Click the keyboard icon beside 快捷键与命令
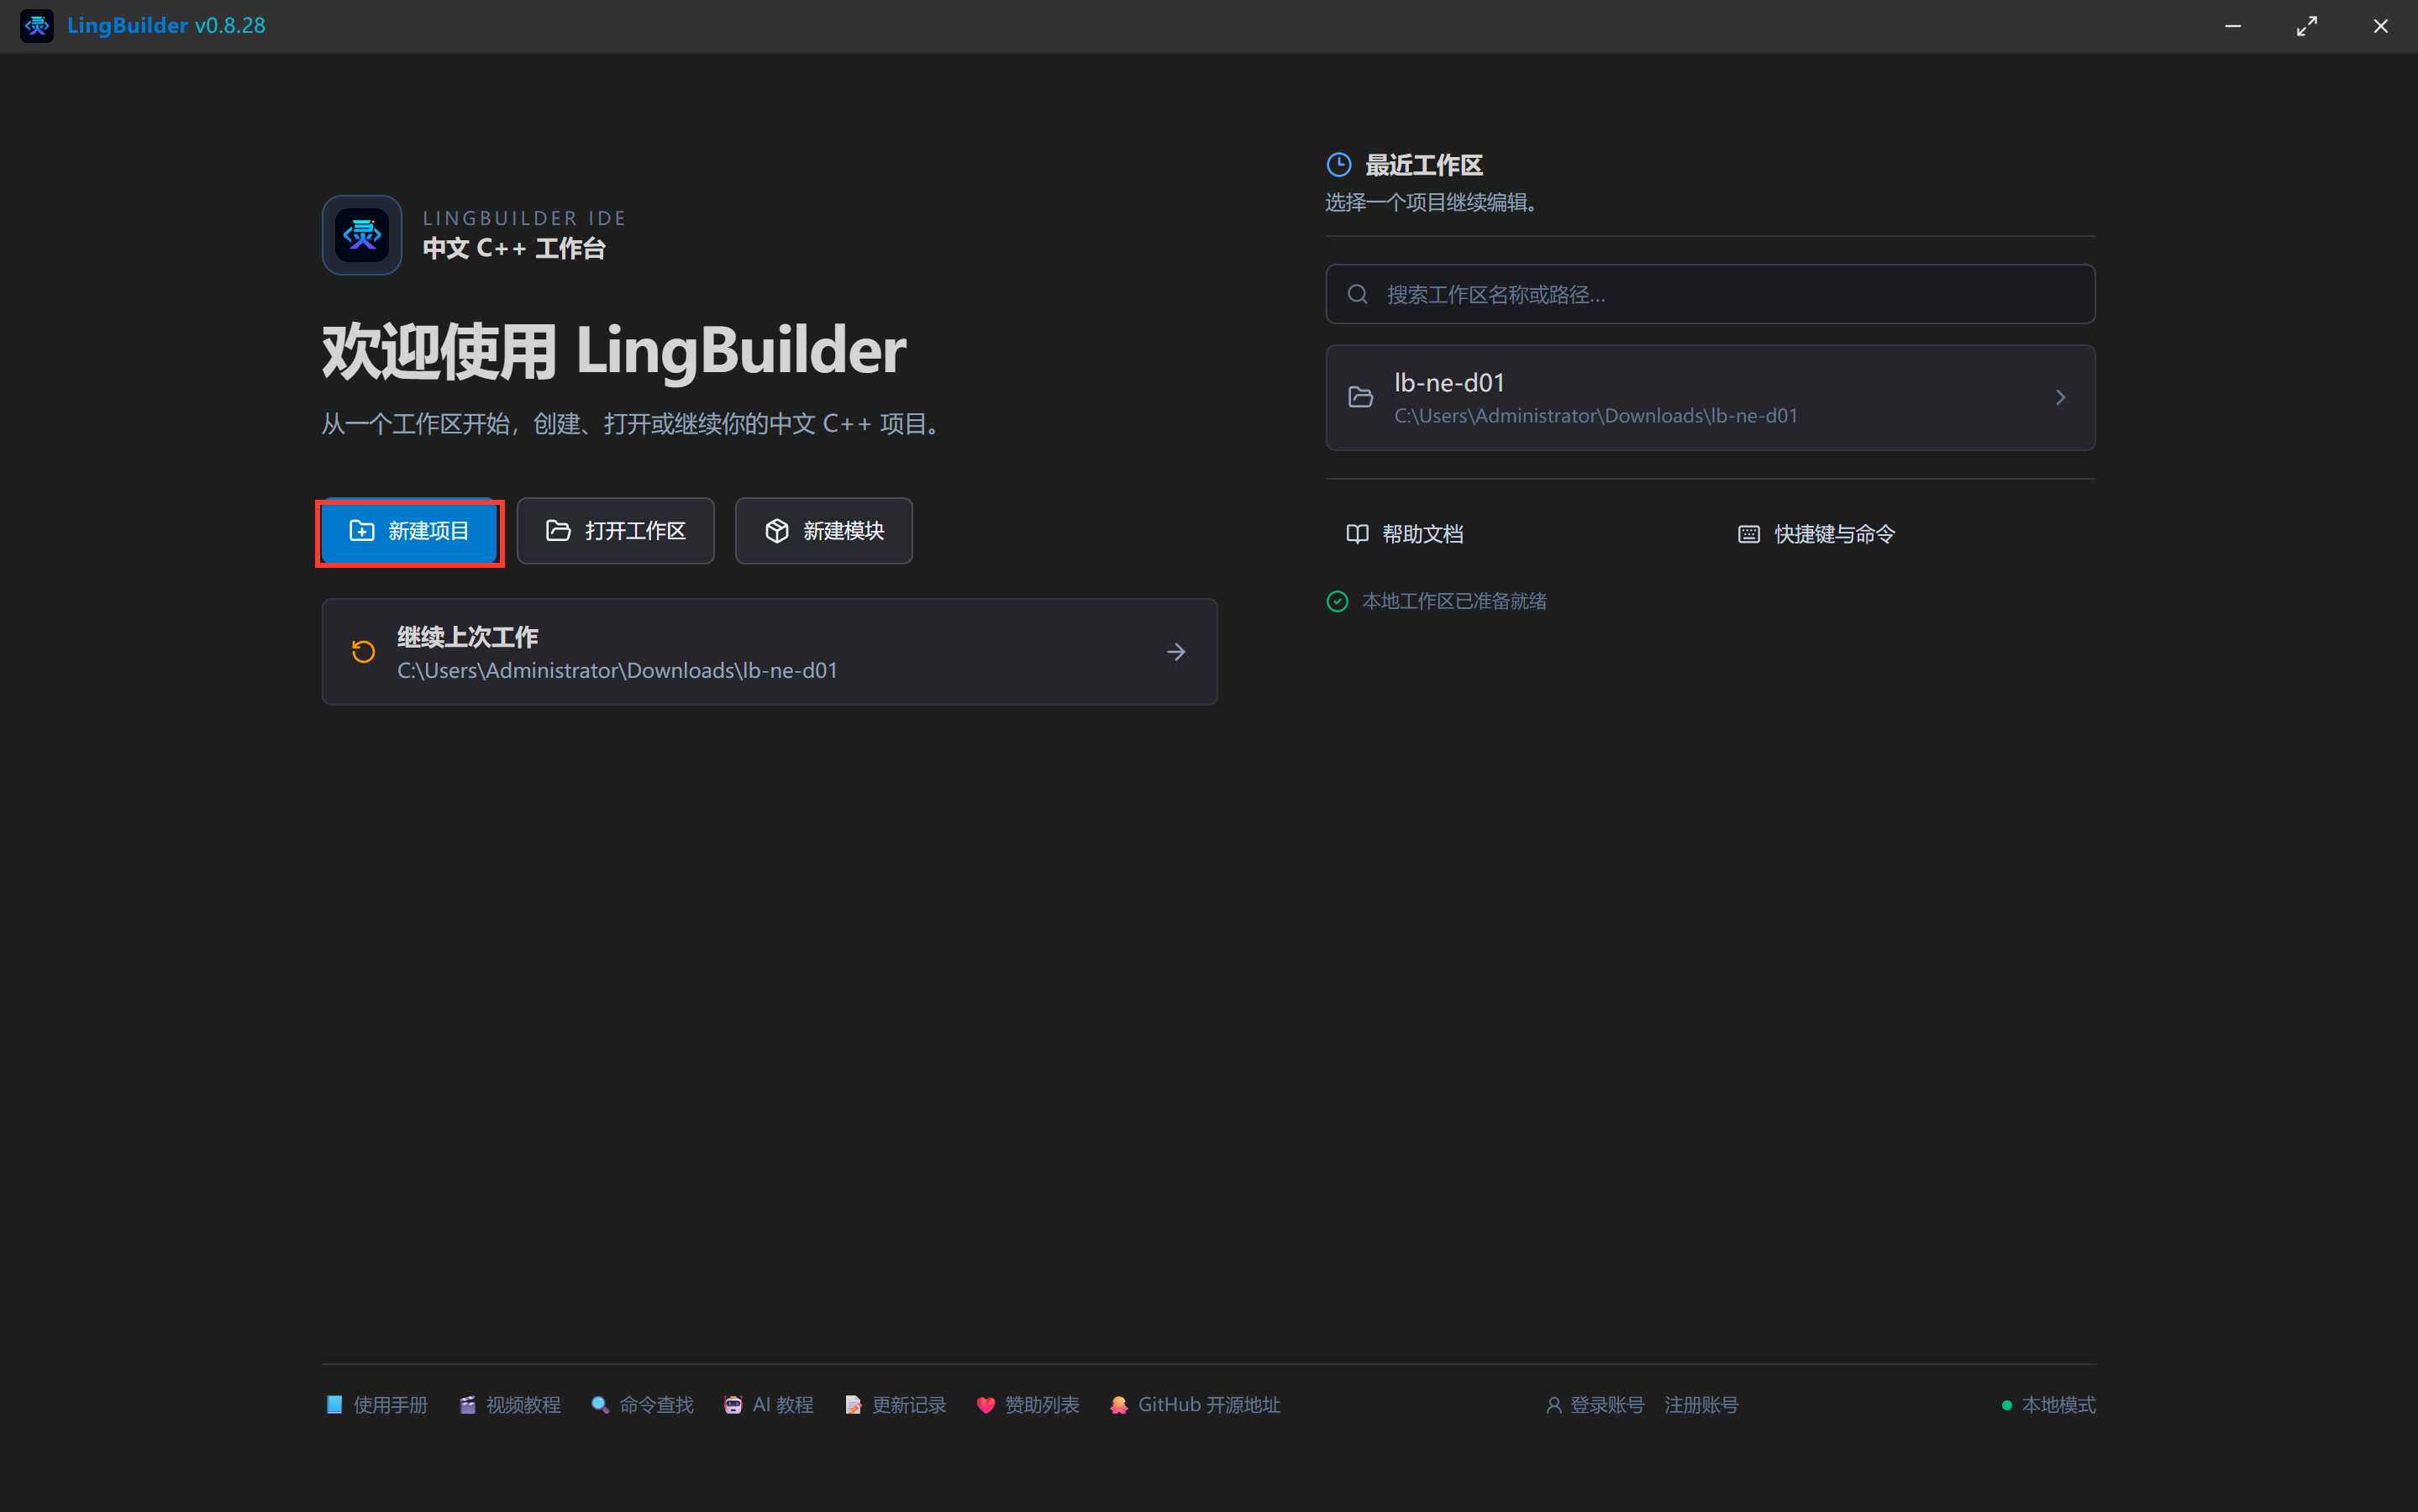Image resolution: width=2418 pixels, height=1512 pixels. point(1748,534)
